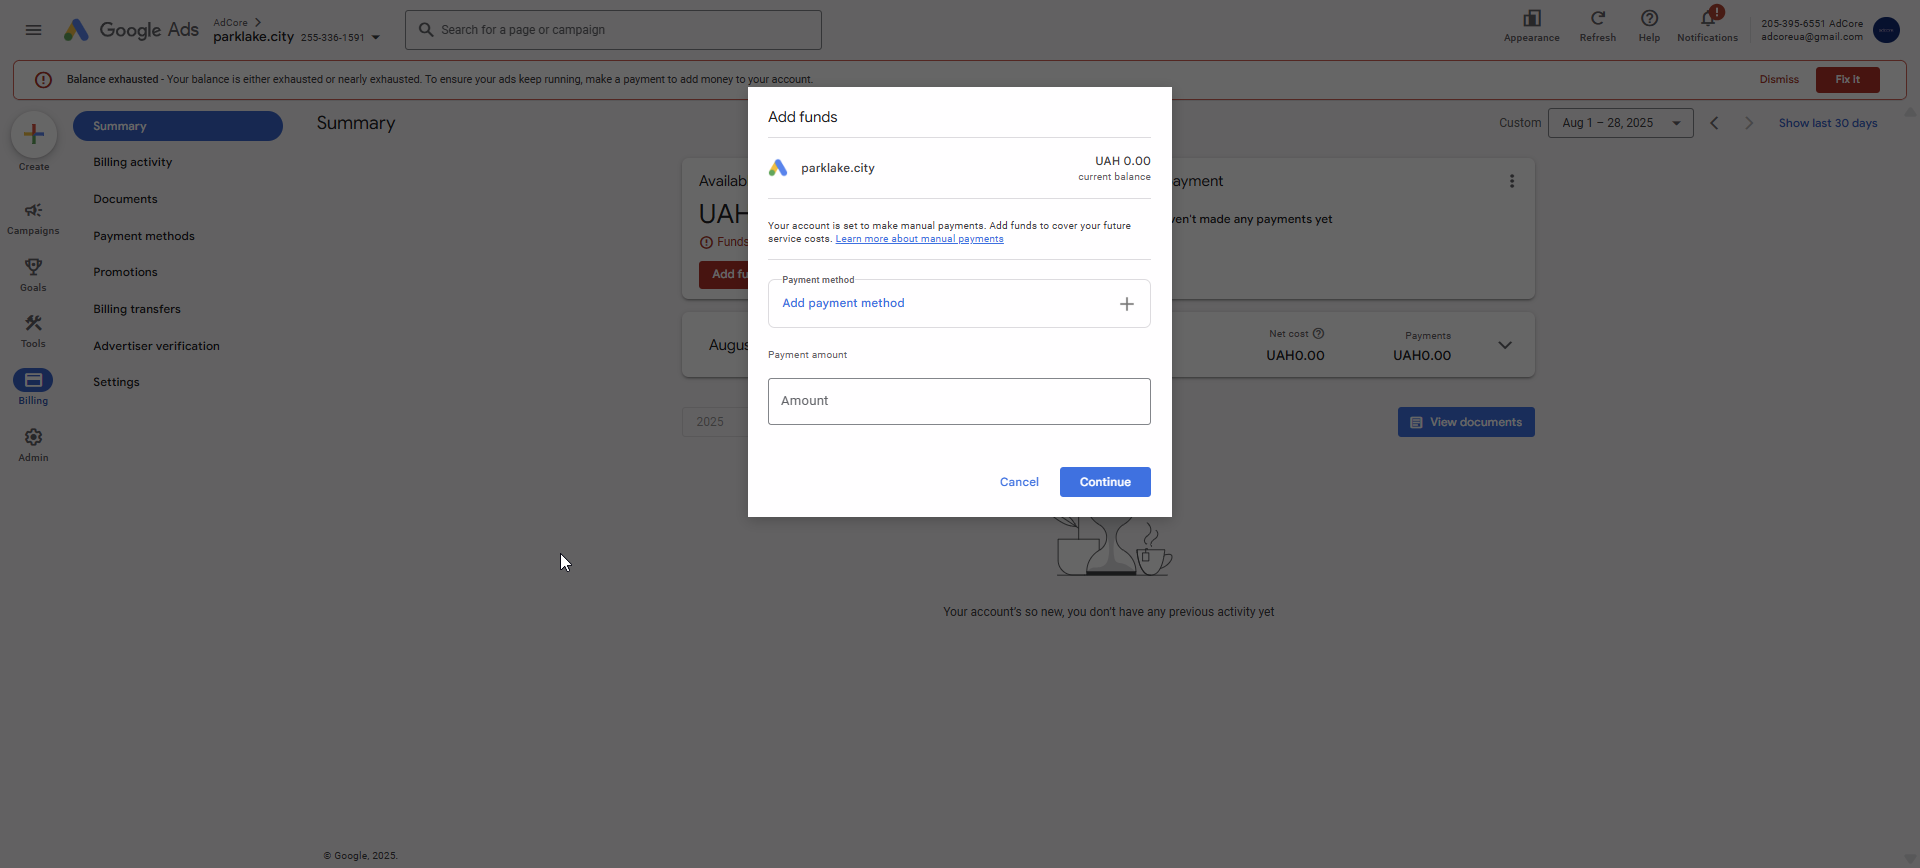
Task: Open Campaigns in the sidebar
Action: [x=33, y=217]
